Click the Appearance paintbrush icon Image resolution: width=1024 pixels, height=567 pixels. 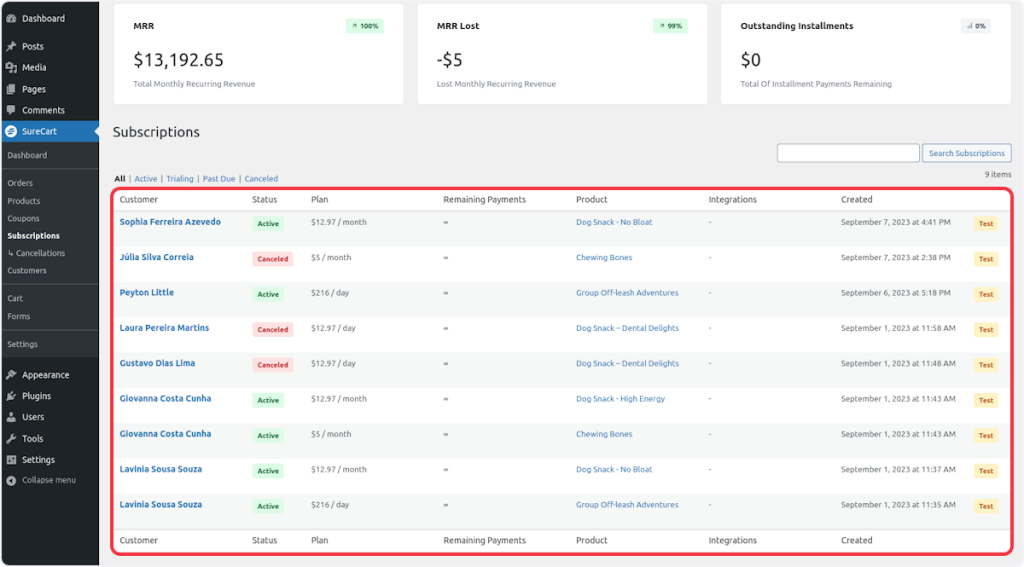11,375
